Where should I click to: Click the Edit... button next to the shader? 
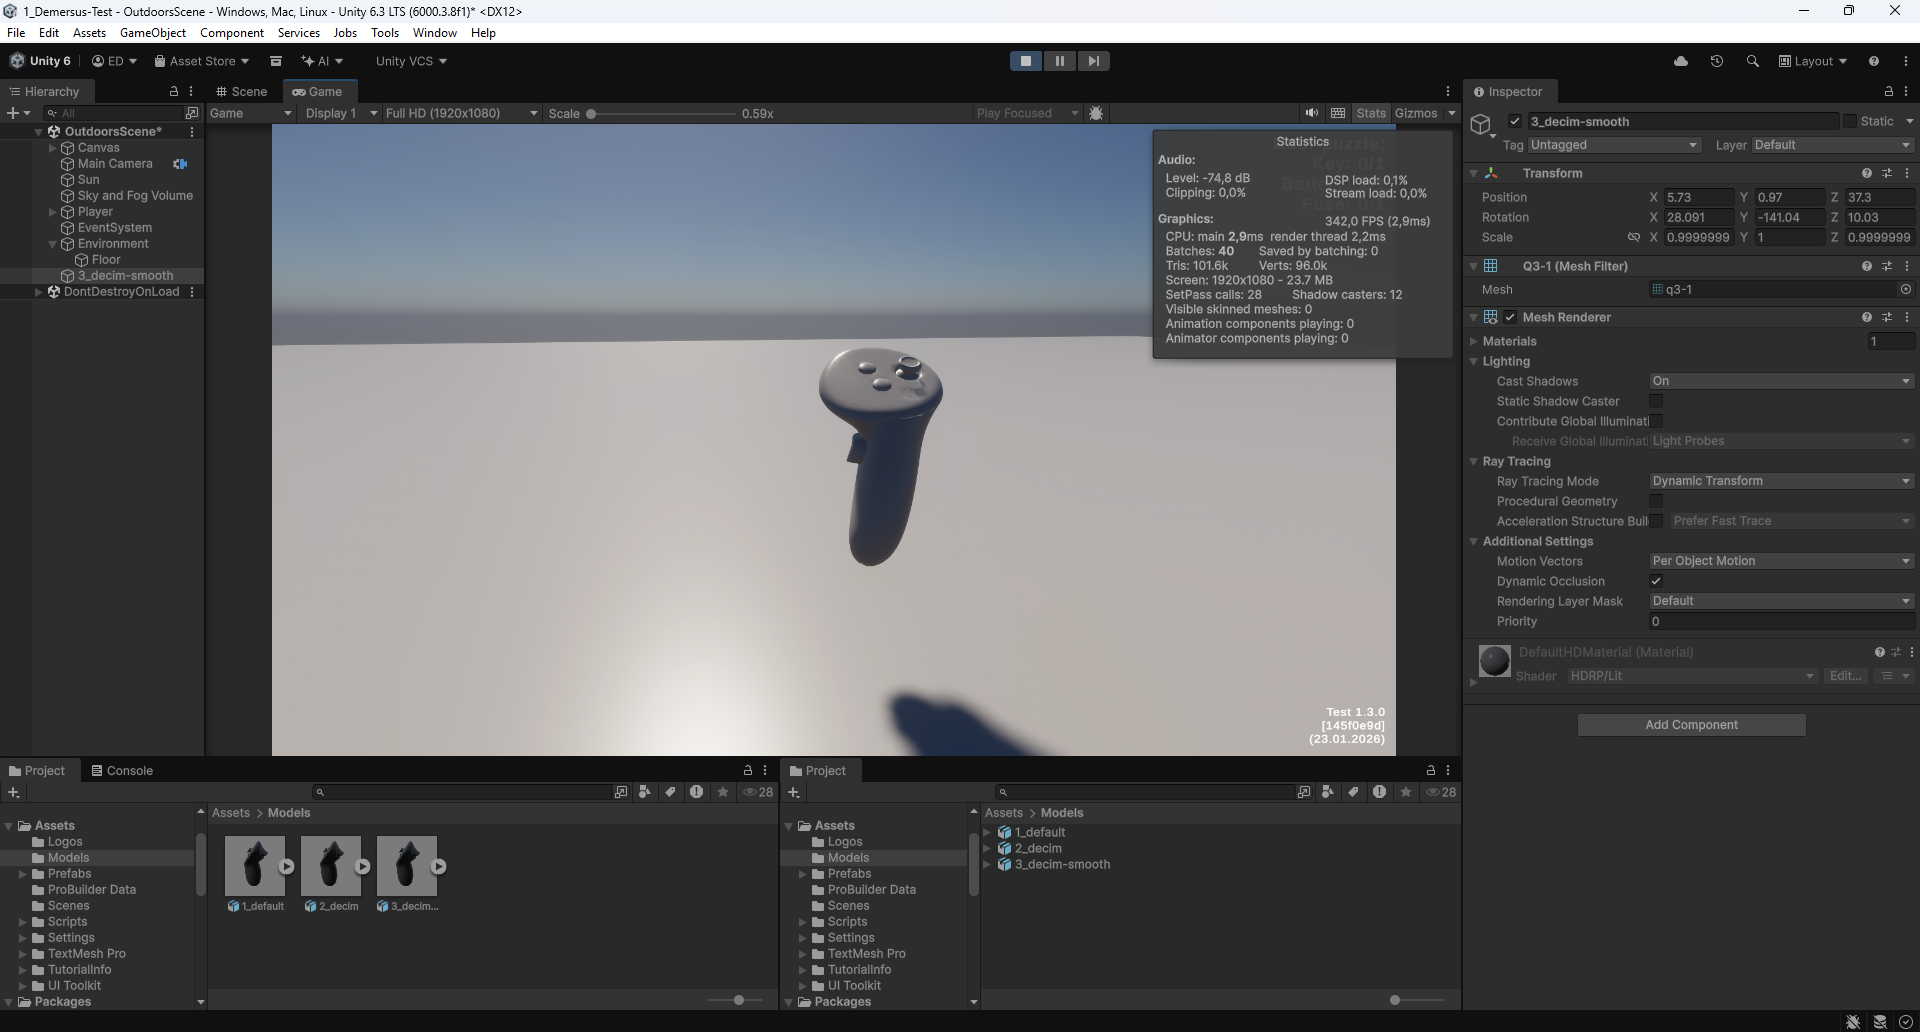(x=1845, y=676)
